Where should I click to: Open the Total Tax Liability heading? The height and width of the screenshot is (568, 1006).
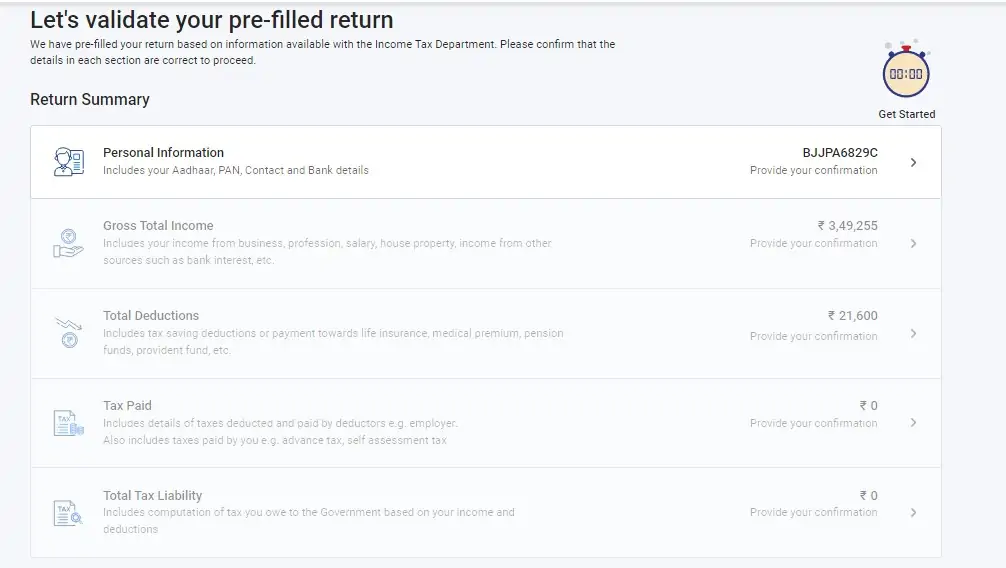click(153, 495)
